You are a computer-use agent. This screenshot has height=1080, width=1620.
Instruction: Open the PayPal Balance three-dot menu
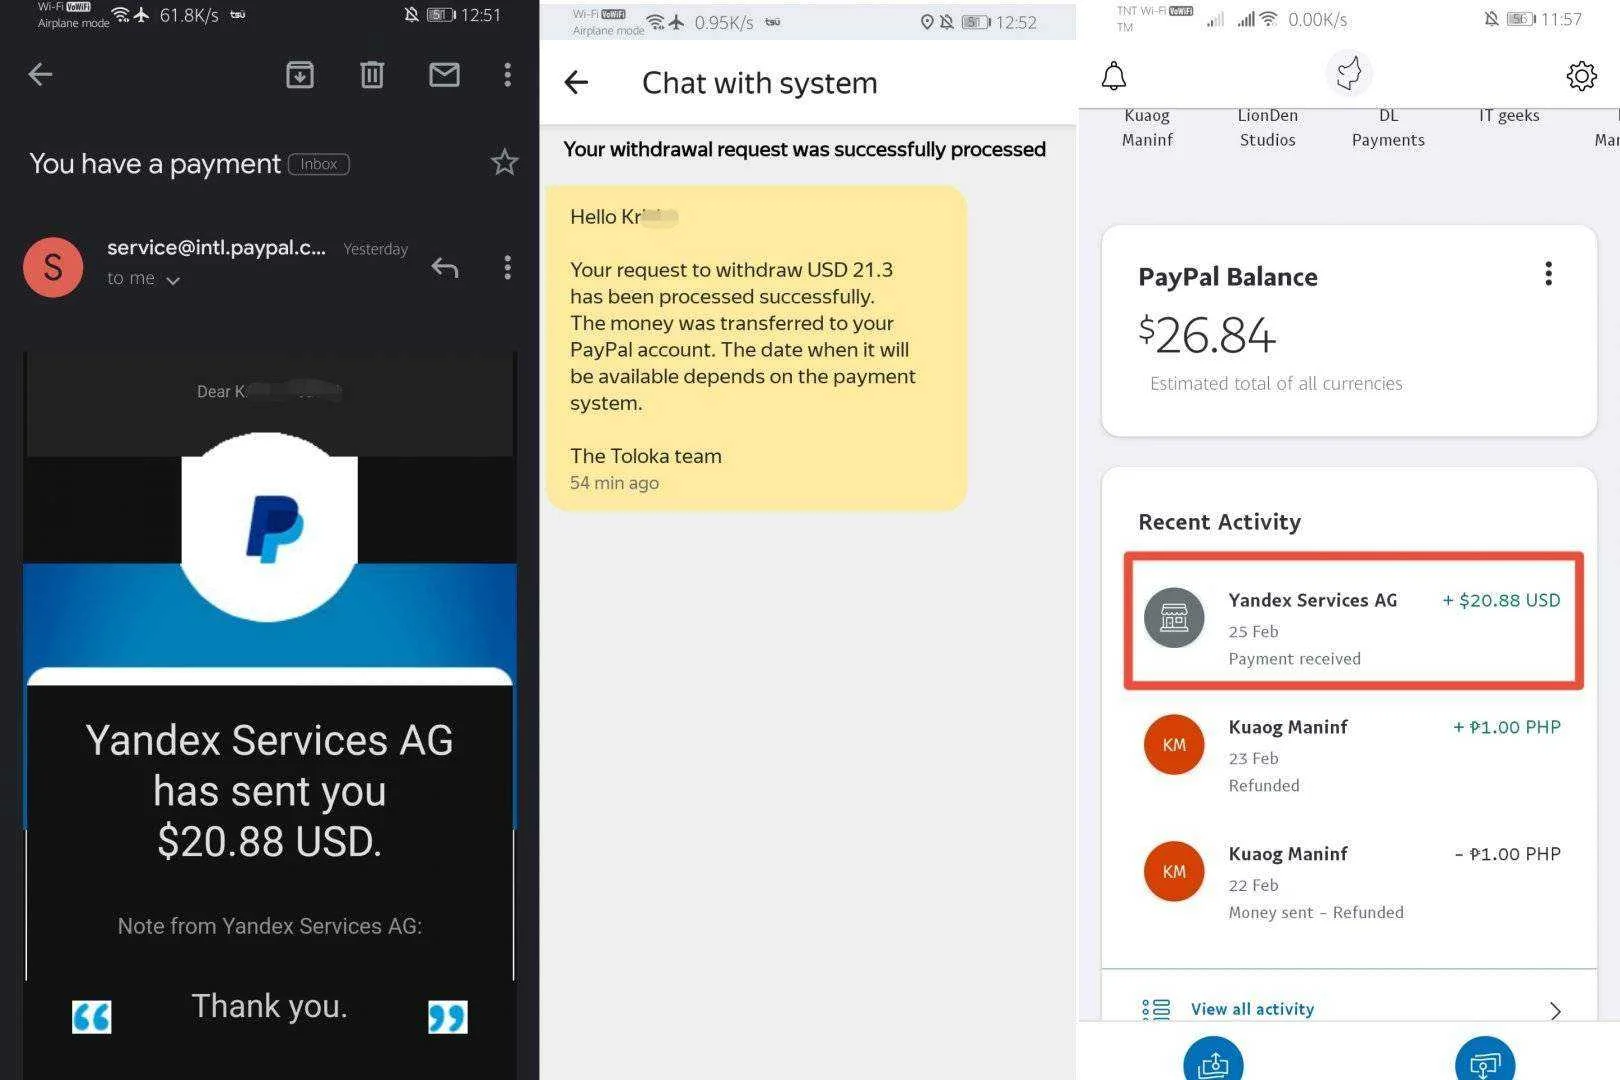pos(1549,274)
